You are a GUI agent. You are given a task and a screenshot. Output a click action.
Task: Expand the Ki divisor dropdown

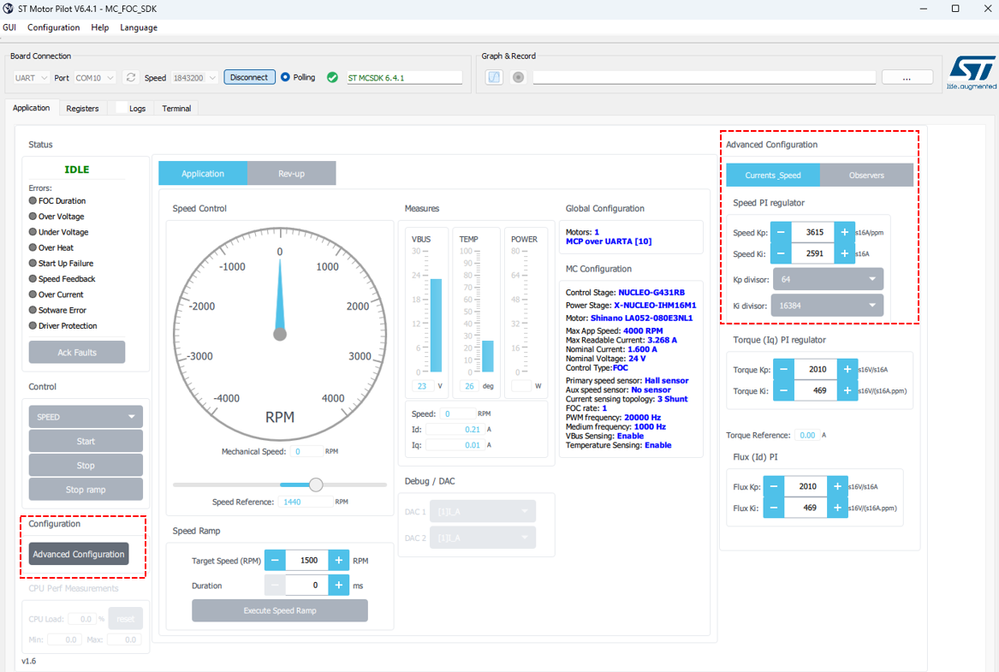pos(827,306)
